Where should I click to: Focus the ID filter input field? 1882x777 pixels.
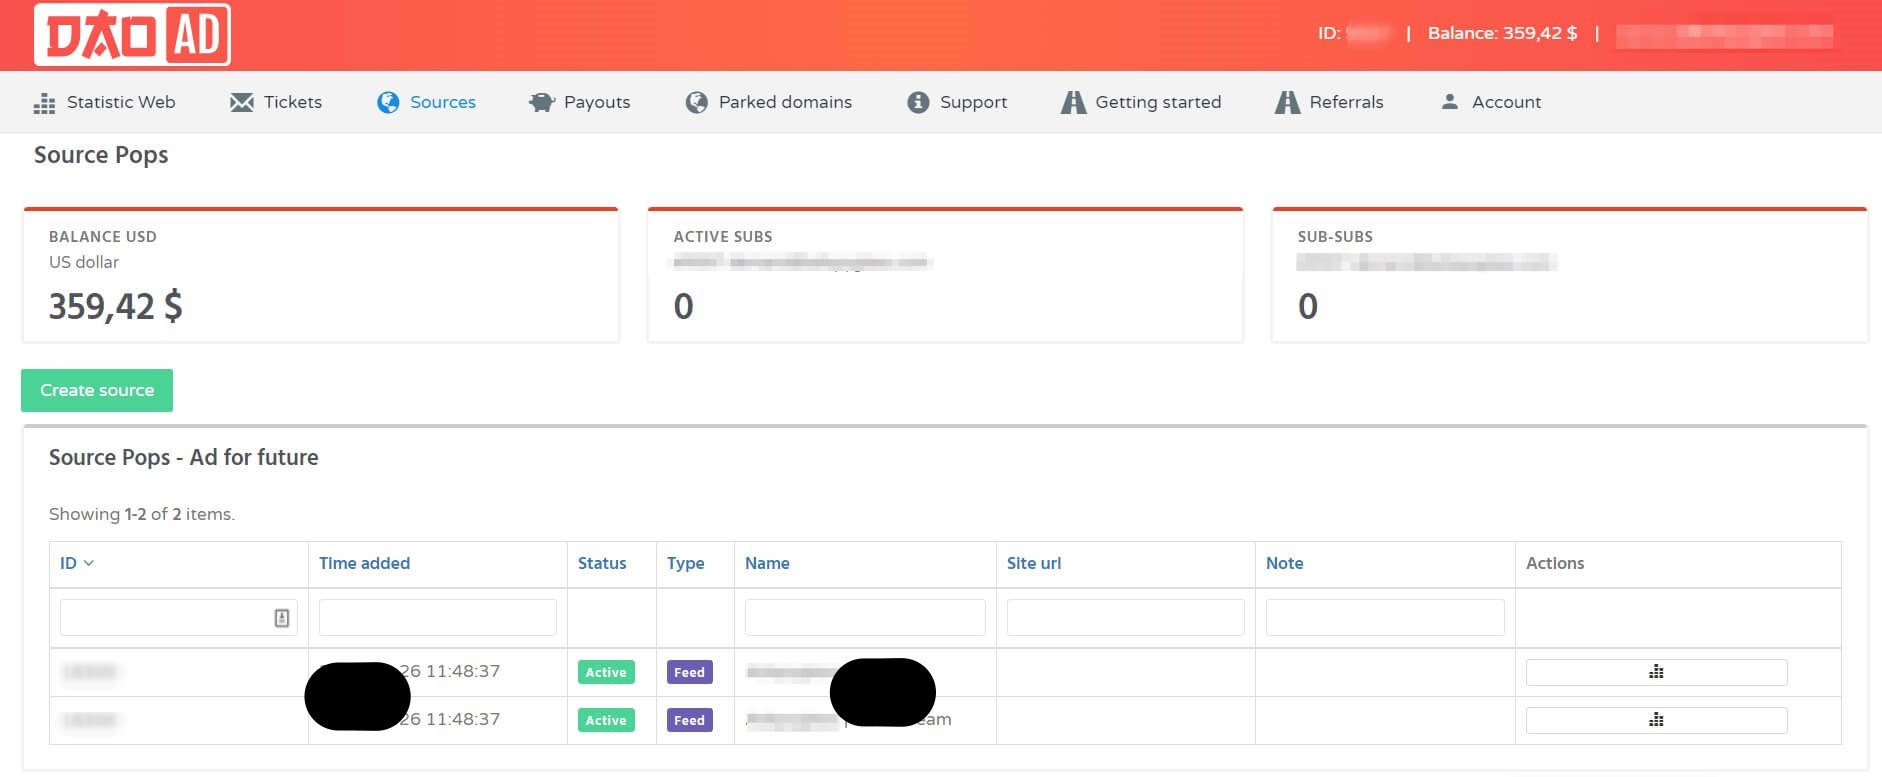click(165, 618)
